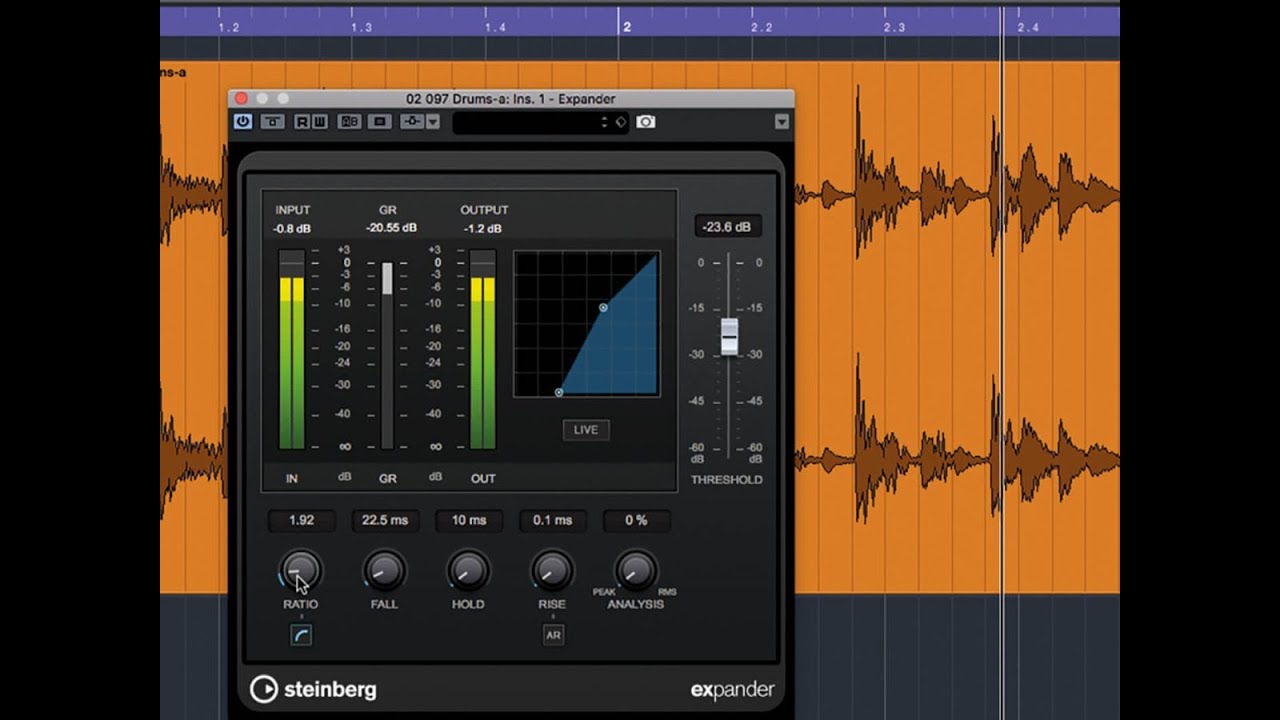Viewport: 1280px width, 720px height.
Task: Toggle the plug-in power activate button
Action: pyautogui.click(x=243, y=121)
